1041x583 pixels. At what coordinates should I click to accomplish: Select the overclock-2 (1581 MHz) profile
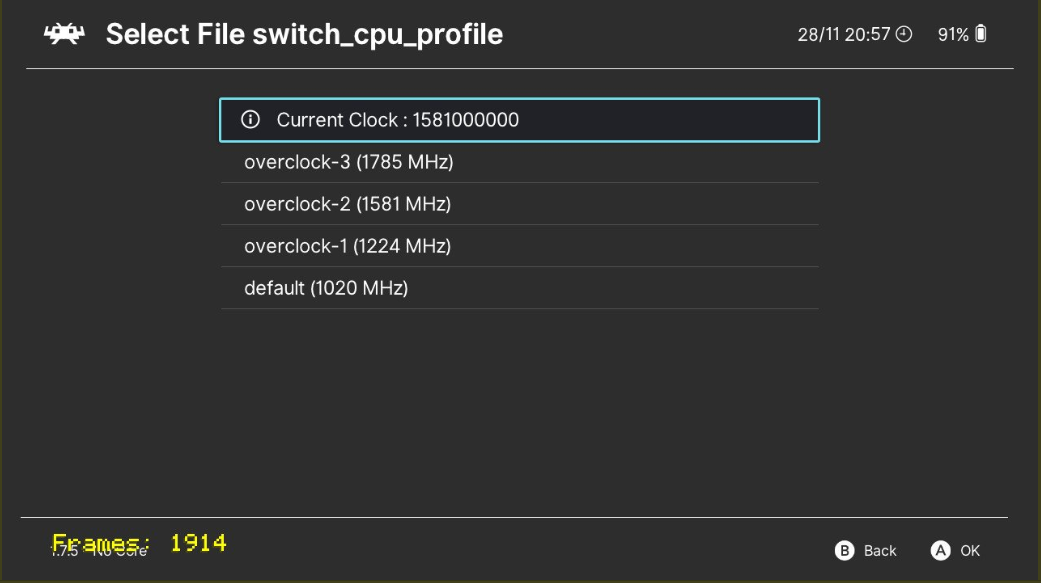point(520,204)
